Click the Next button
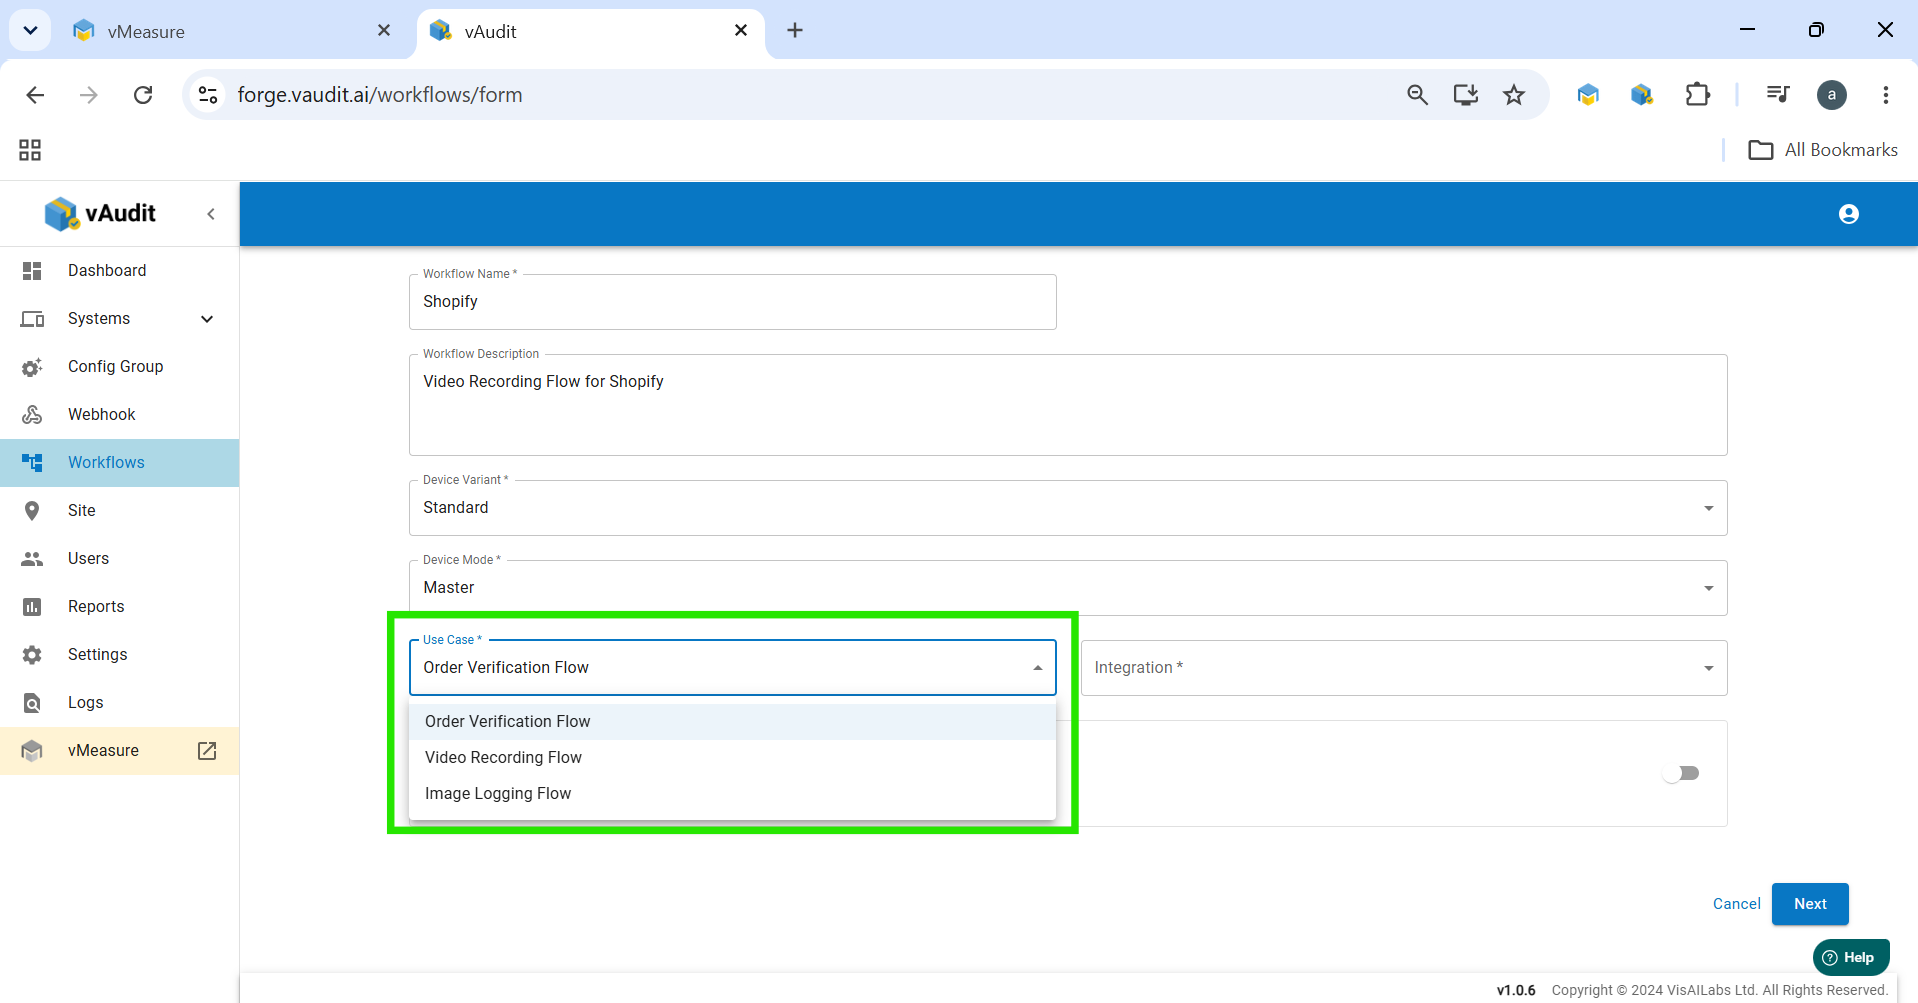The height and width of the screenshot is (1003, 1918). [x=1810, y=904]
